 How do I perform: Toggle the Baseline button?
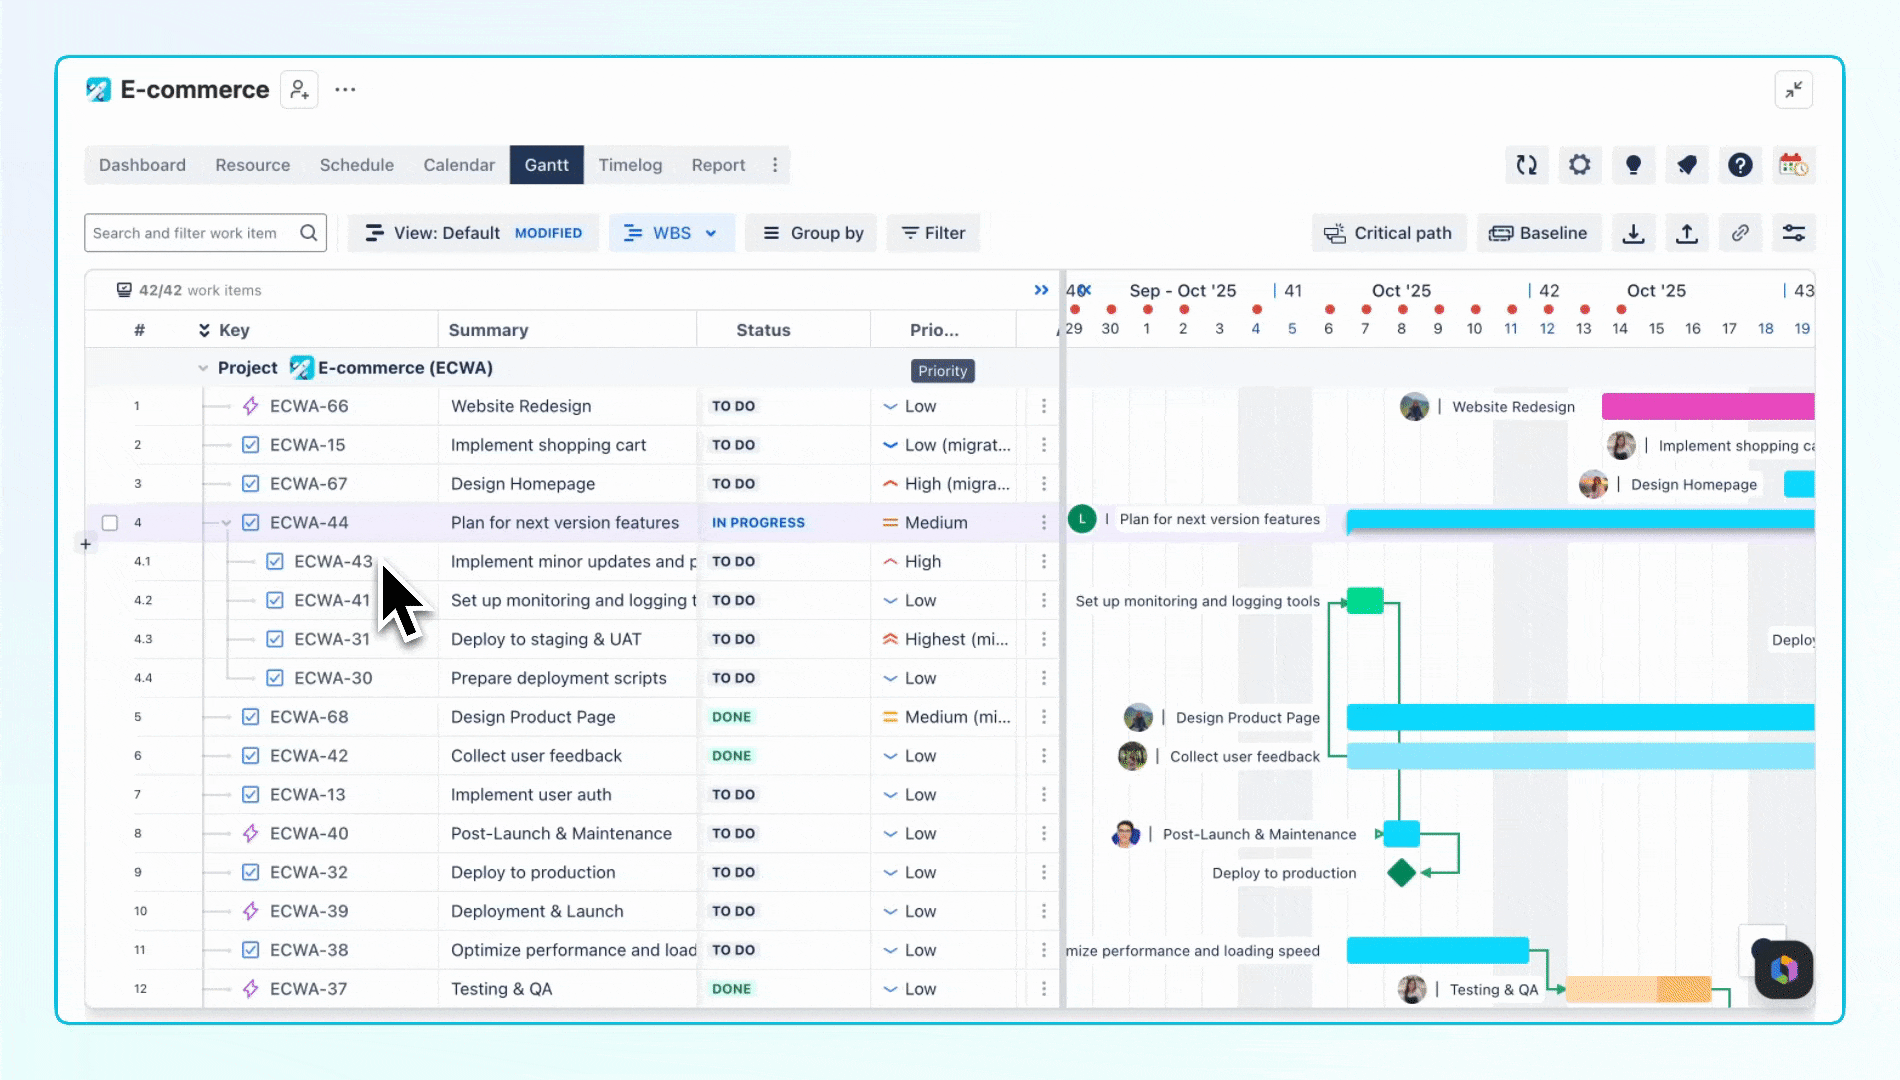pyautogui.click(x=1539, y=233)
